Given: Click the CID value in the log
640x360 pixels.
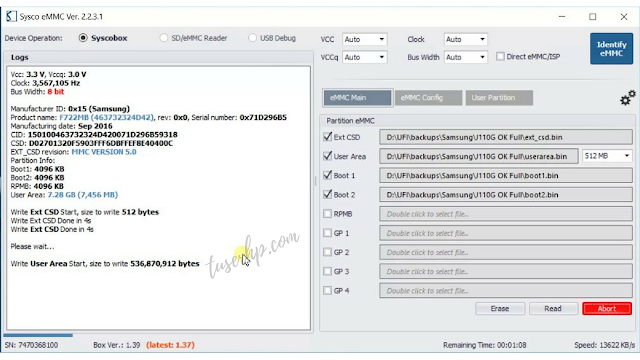Looking at the screenshot, I should pos(102,134).
